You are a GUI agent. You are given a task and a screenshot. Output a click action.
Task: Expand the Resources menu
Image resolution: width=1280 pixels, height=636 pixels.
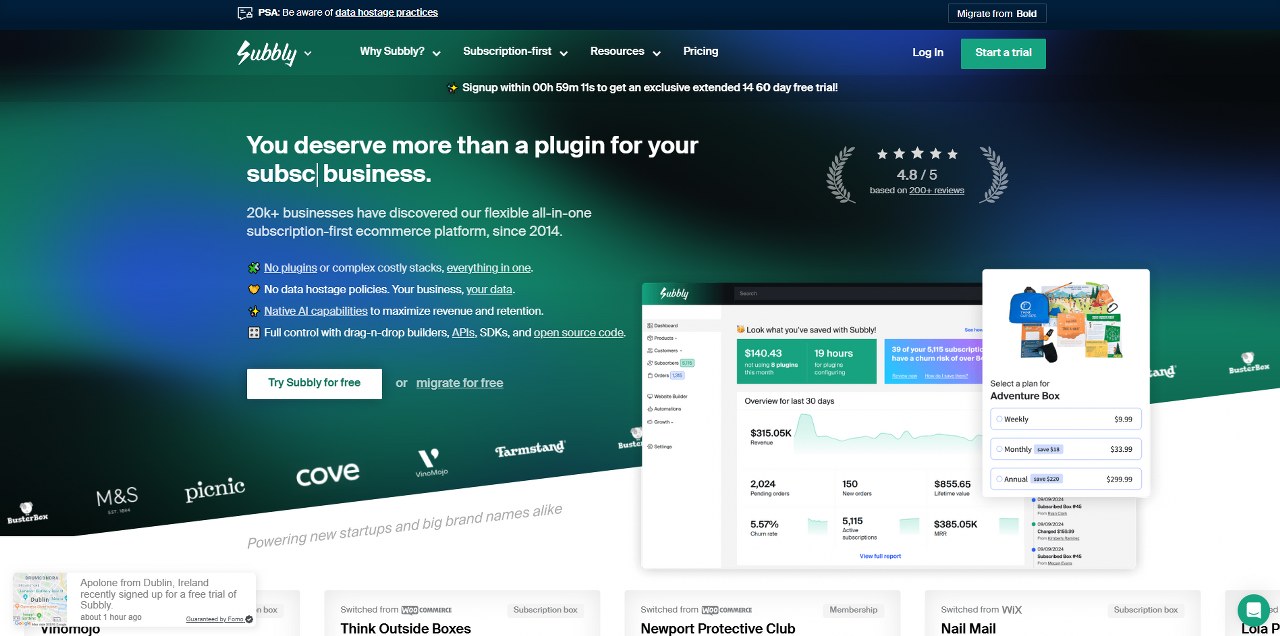[x=625, y=52]
